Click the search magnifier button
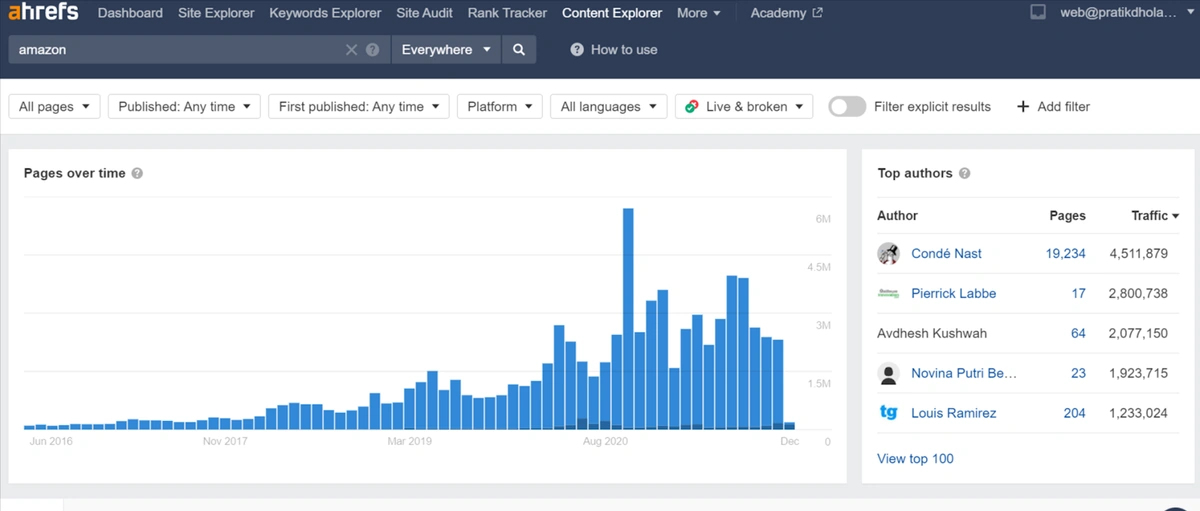This screenshot has height=511, width=1200. [x=518, y=49]
